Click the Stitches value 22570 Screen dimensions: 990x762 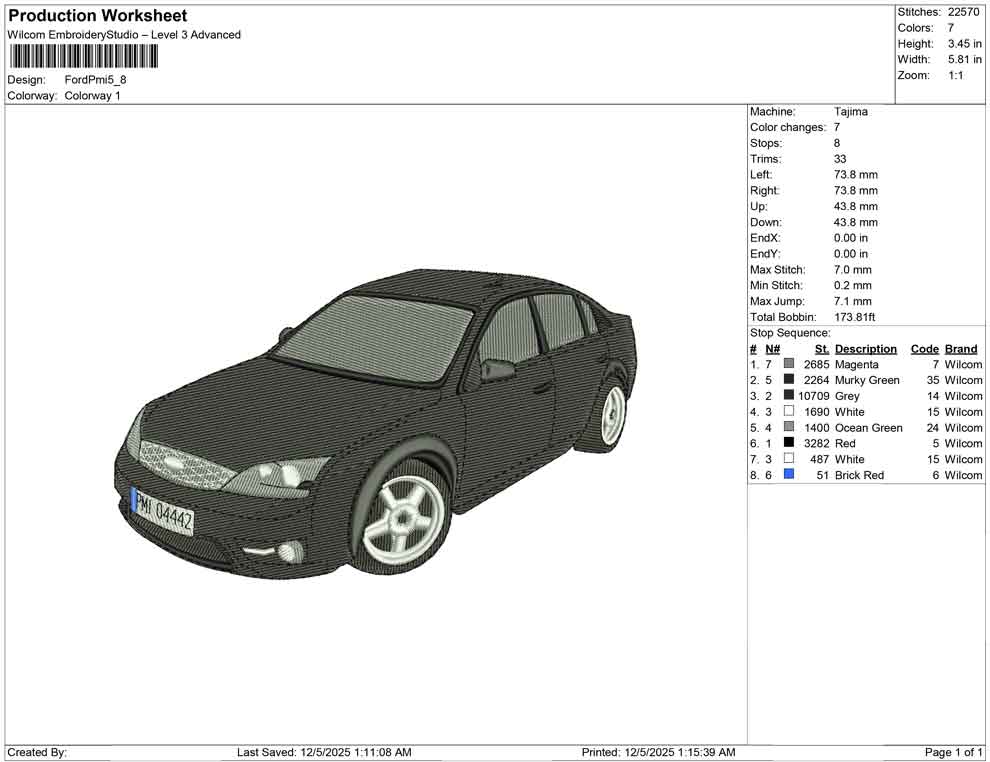[964, 12]
